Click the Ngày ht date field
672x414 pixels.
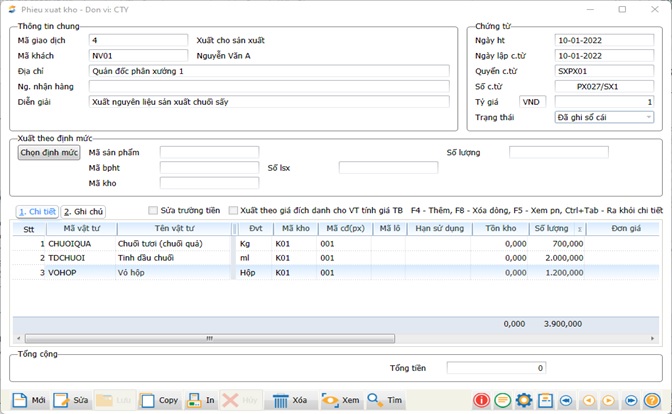pos(604,40)
